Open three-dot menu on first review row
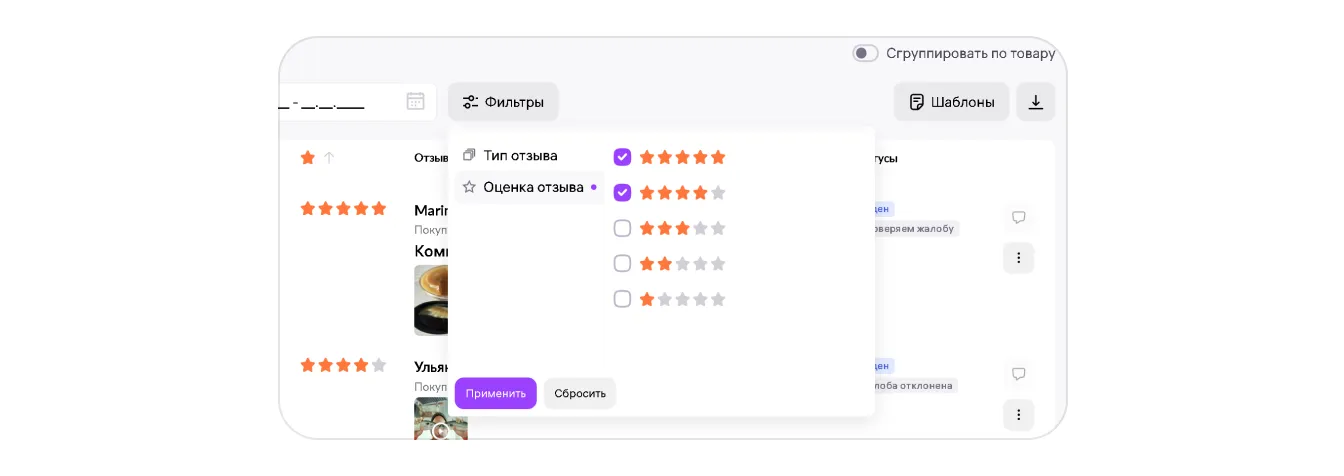This screenshot has width=1344, height=476. tap(1018, 258)
